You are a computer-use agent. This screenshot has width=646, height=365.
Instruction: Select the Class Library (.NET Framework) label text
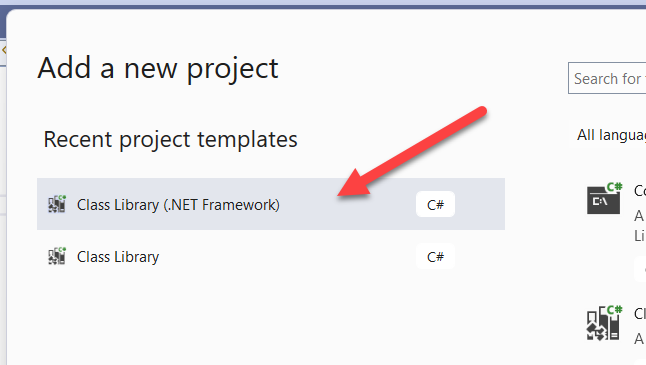pos(178,205)
